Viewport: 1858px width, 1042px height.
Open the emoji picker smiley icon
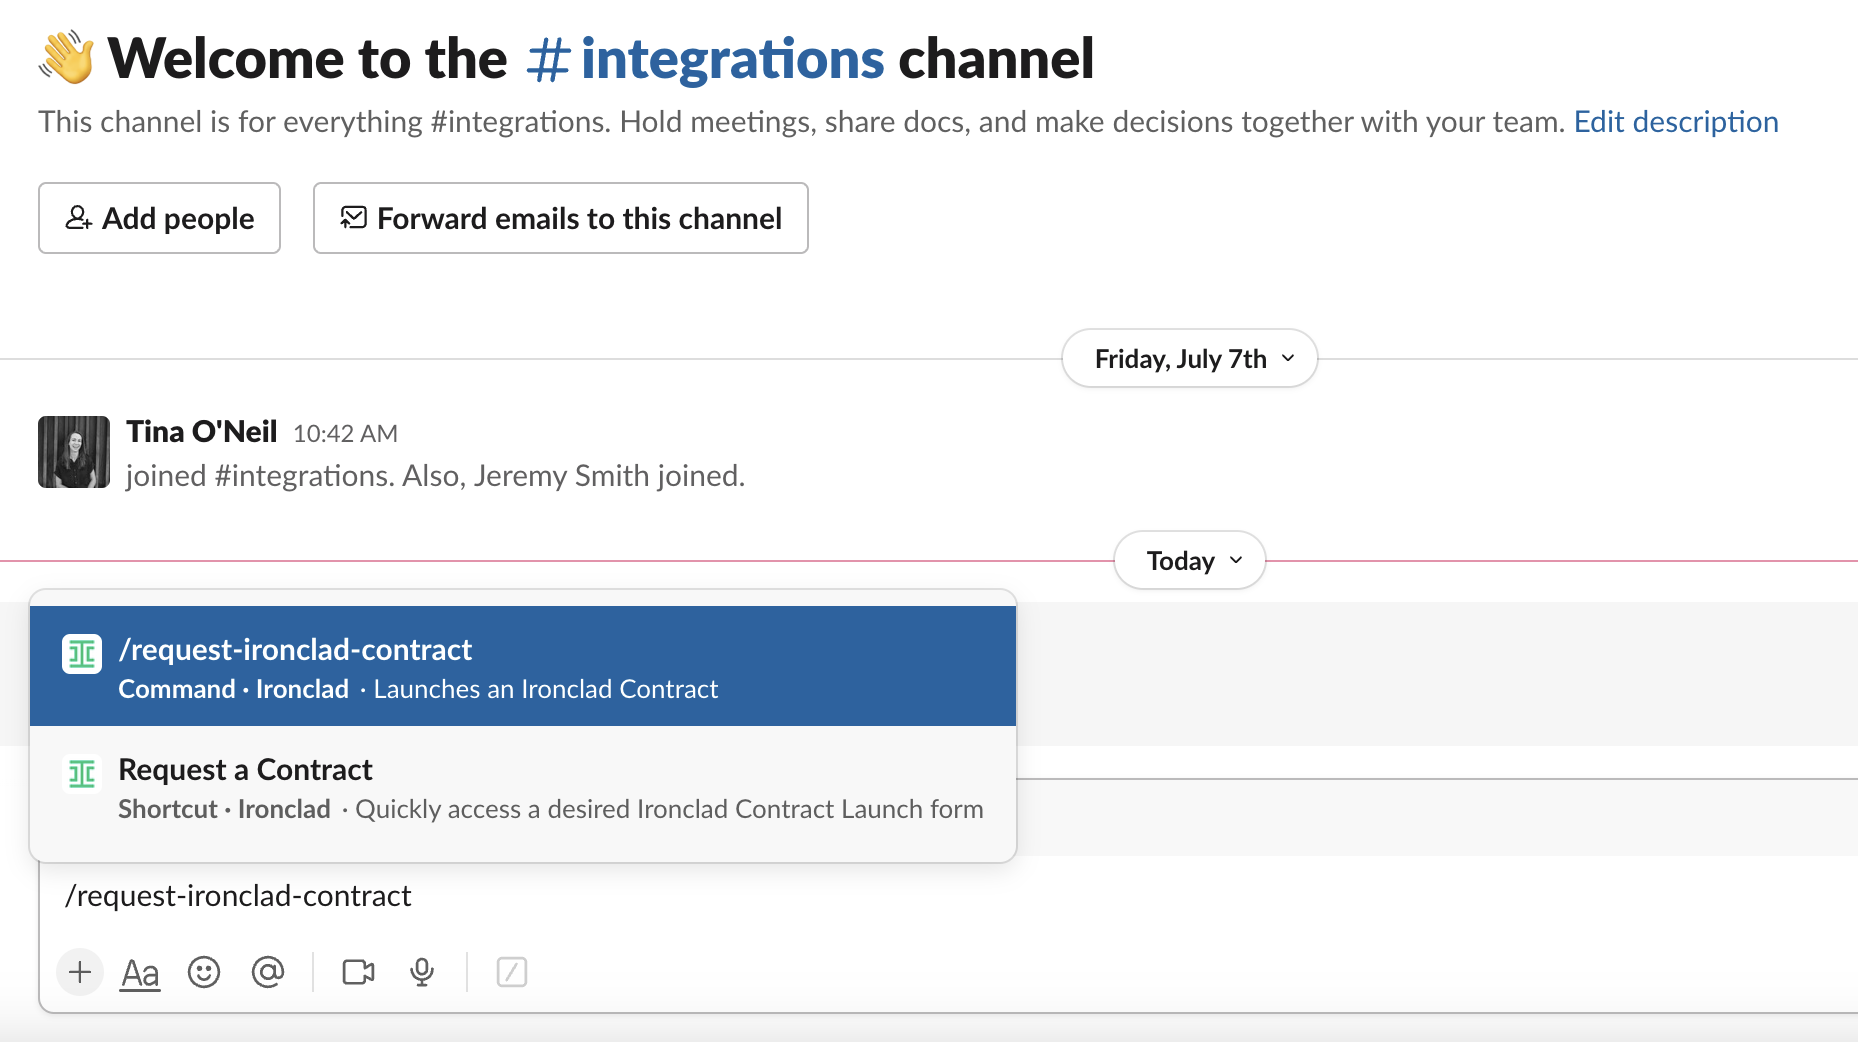[204, 972]
